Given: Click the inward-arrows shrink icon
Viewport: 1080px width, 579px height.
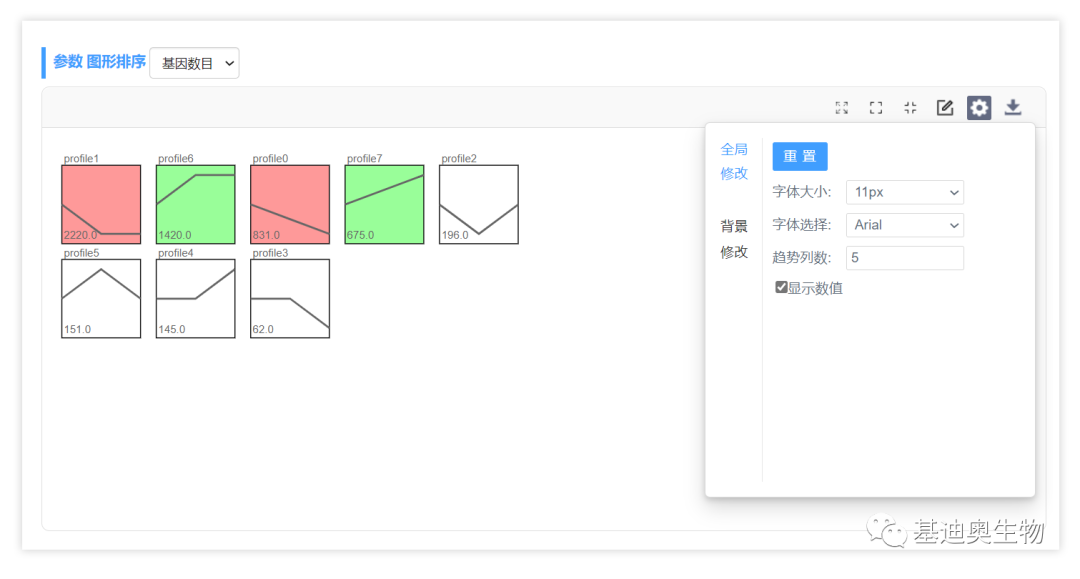Looking at the screenshot, I should click(911, 107).
